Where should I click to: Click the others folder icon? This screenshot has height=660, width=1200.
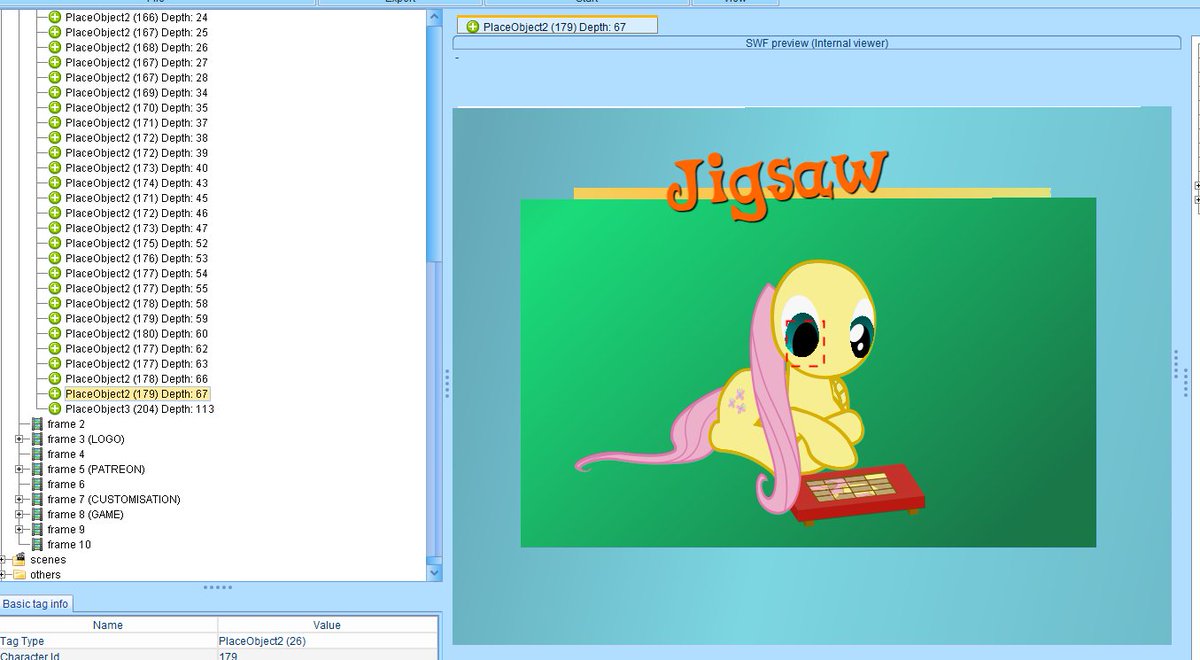[19, 574]
